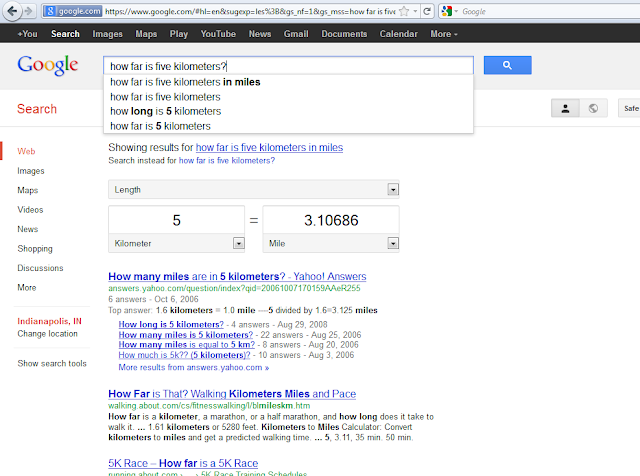Expand the More menu in black bar

coord(444,34)
